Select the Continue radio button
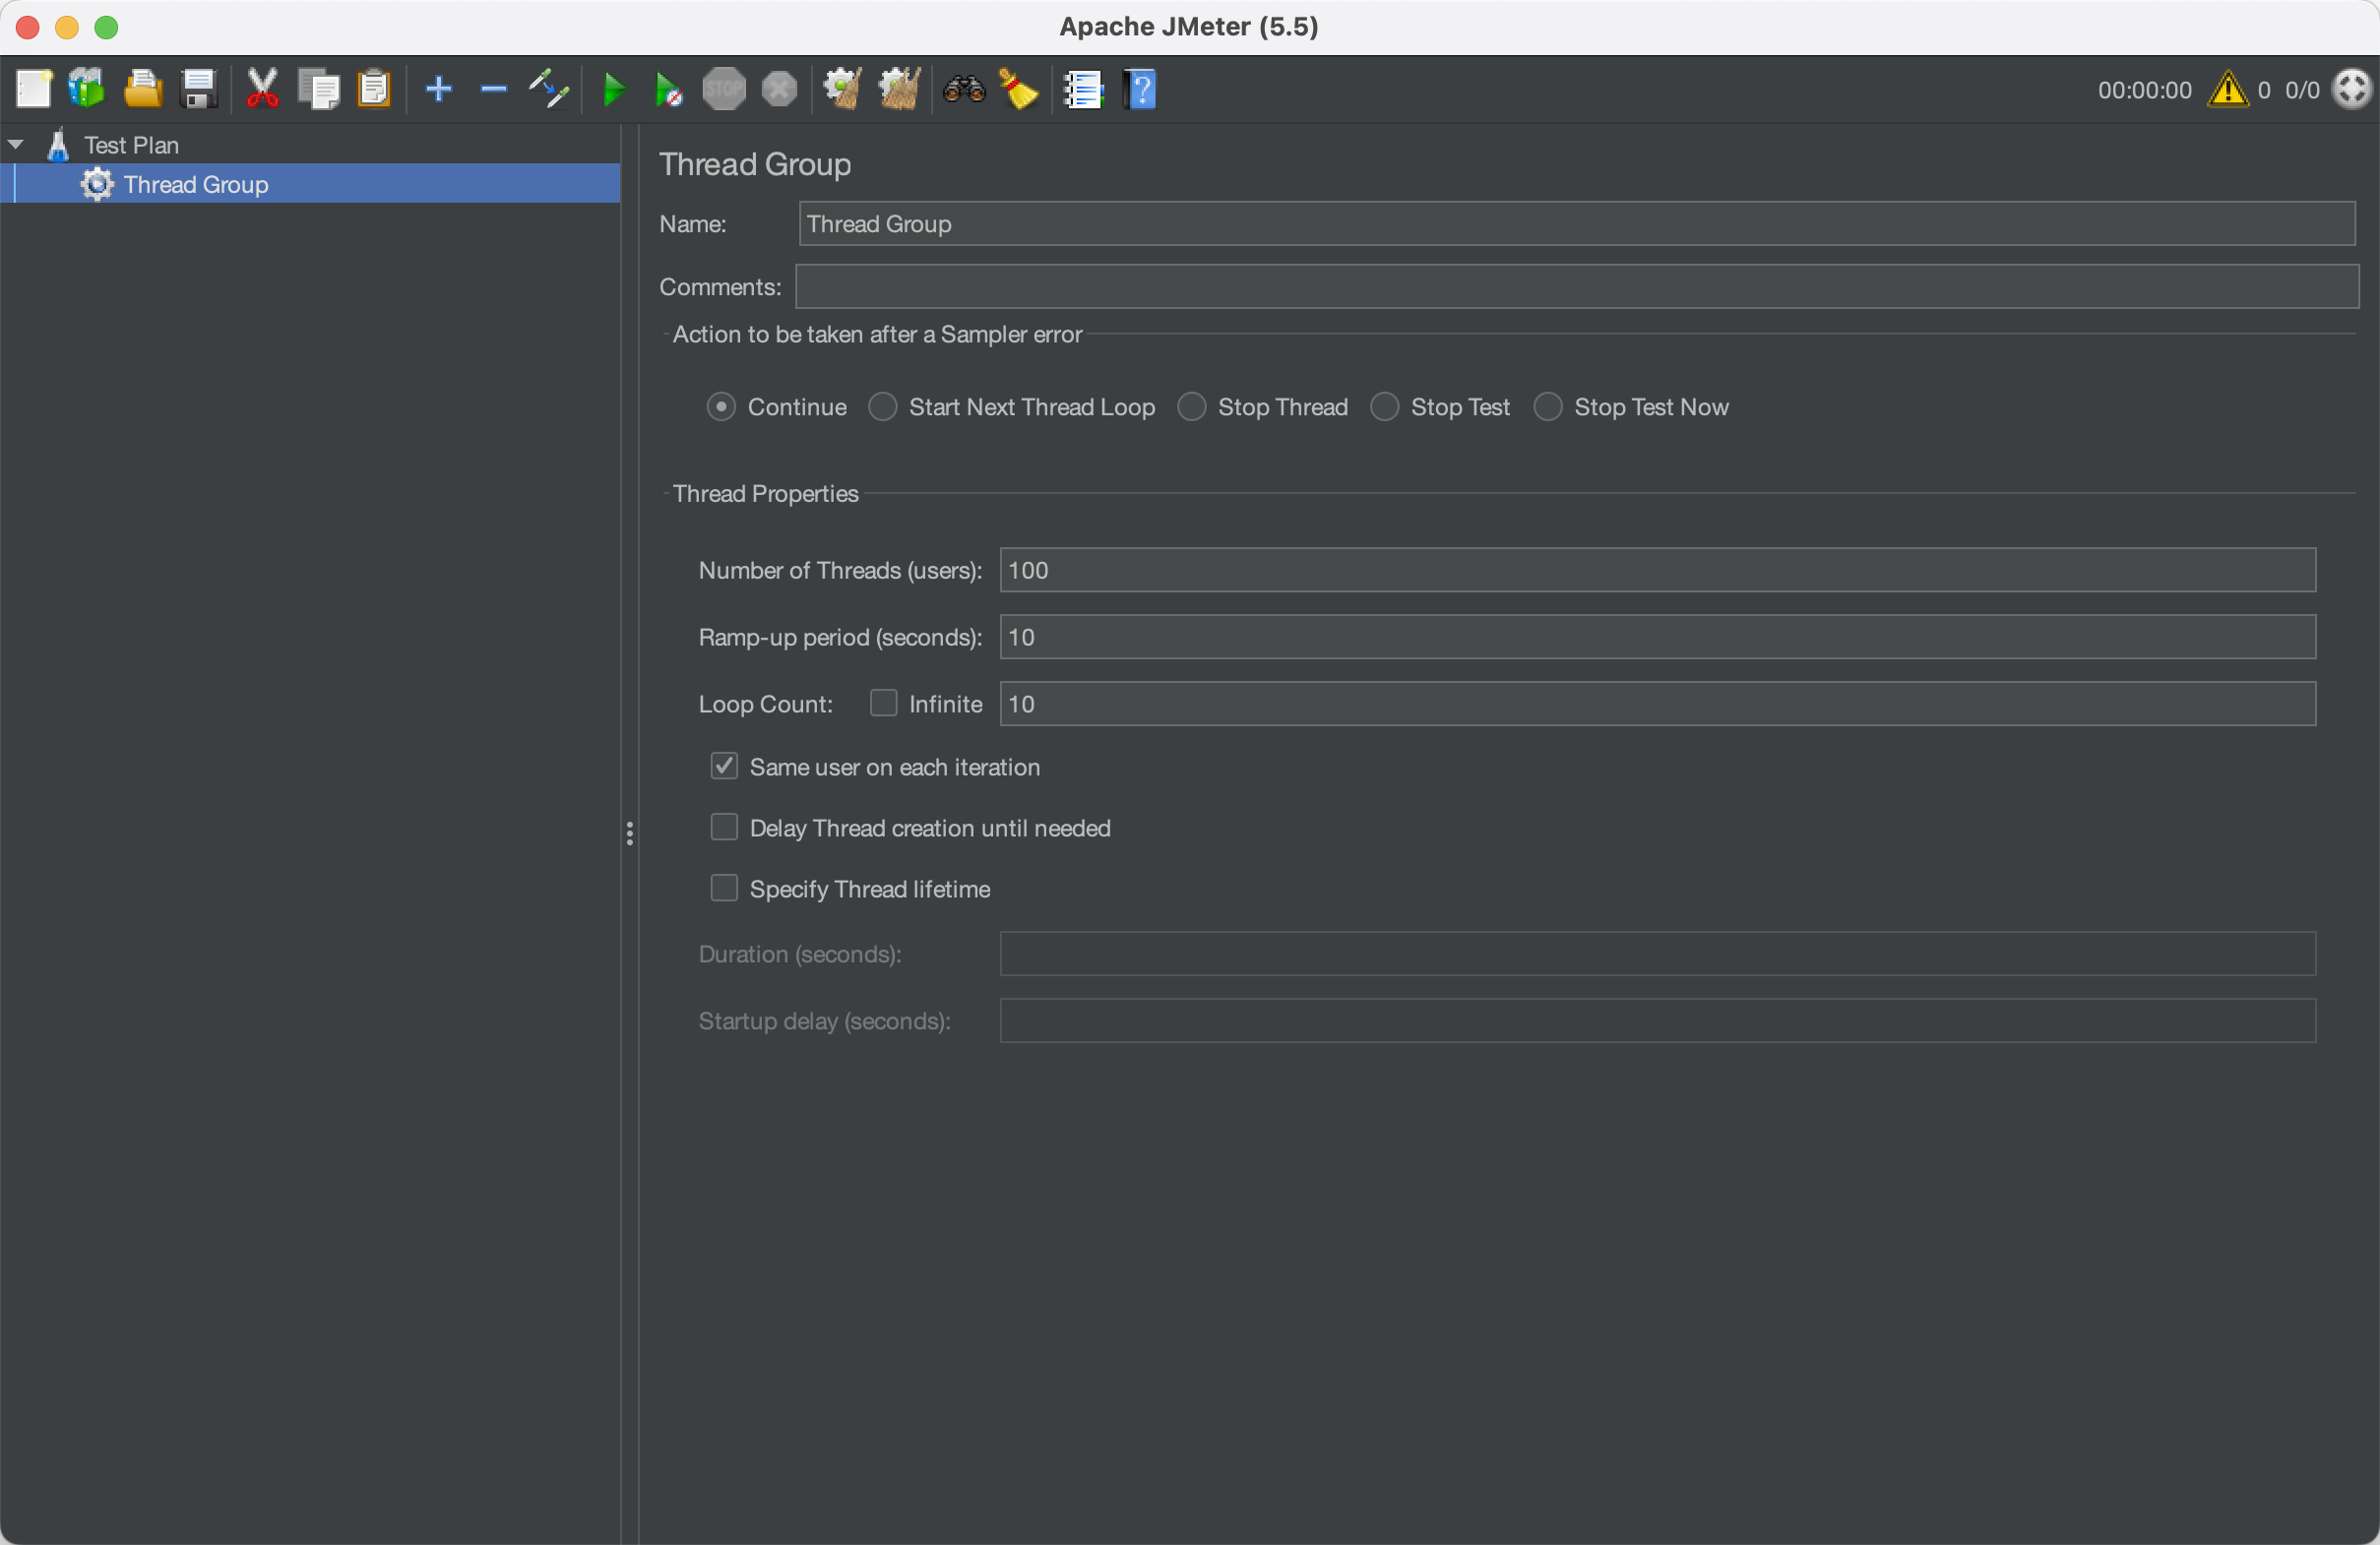2380x1545 pixels. click(721, 407)
